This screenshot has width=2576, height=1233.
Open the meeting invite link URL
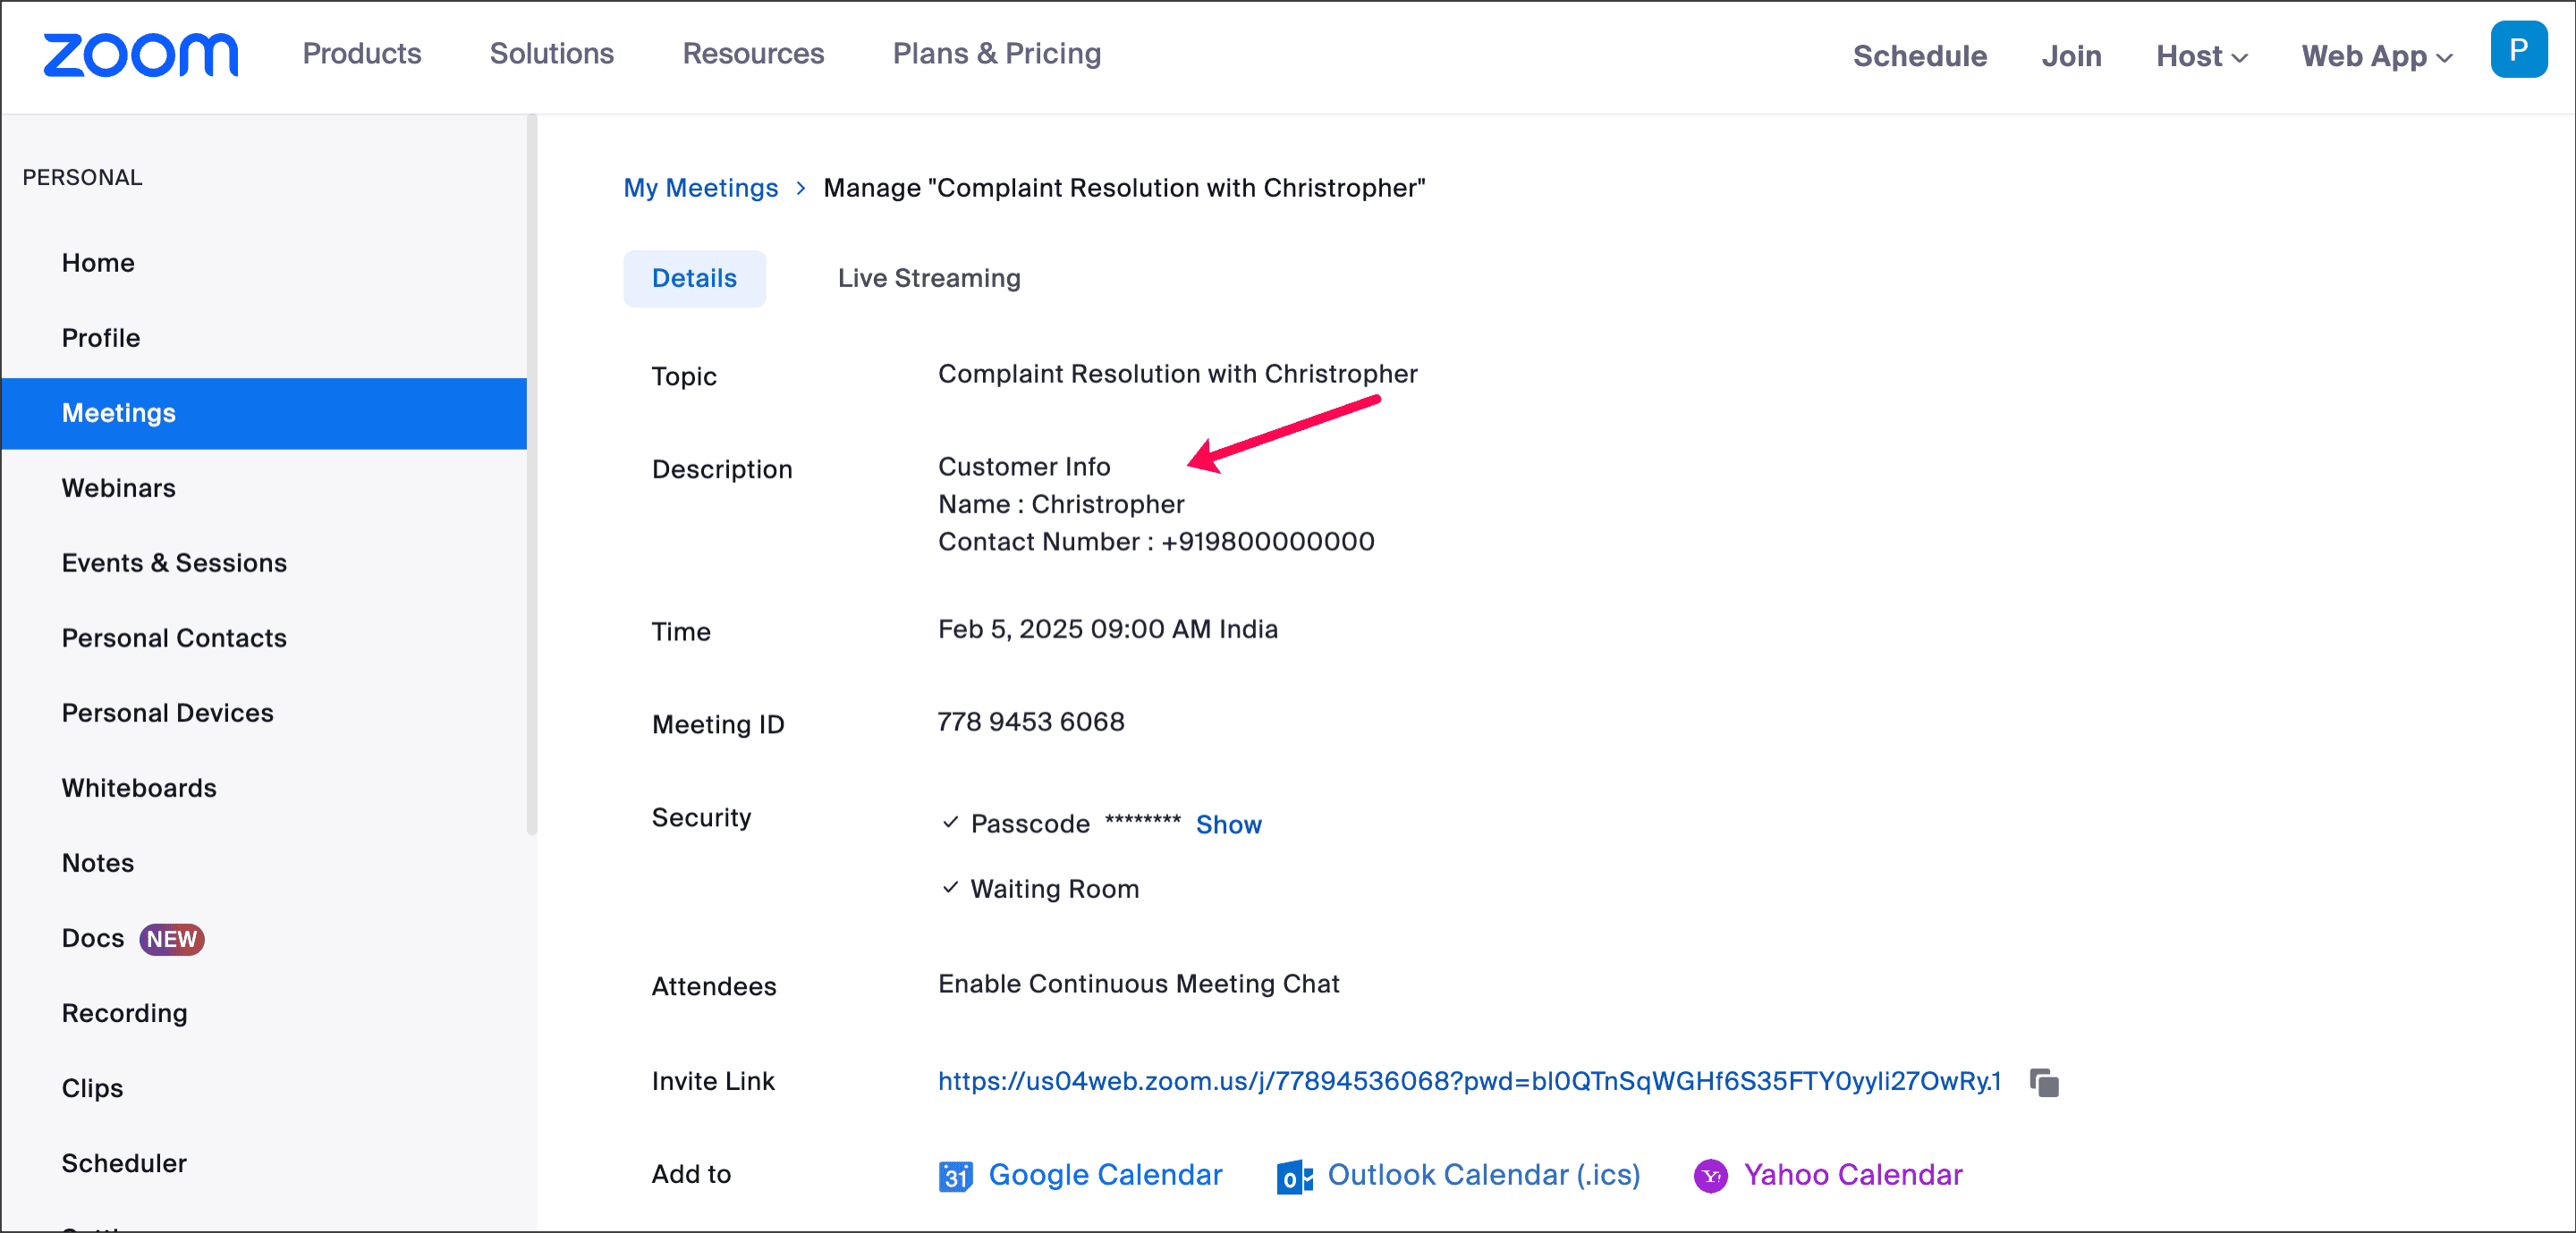pos(1469,1082)
